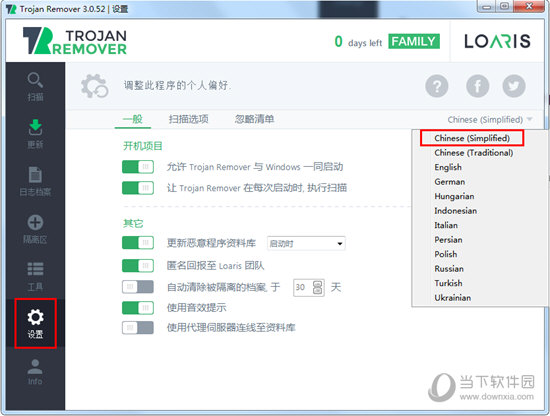Click the help question mark icon
Screen dimensions: 550x416
tap(437, 86)
